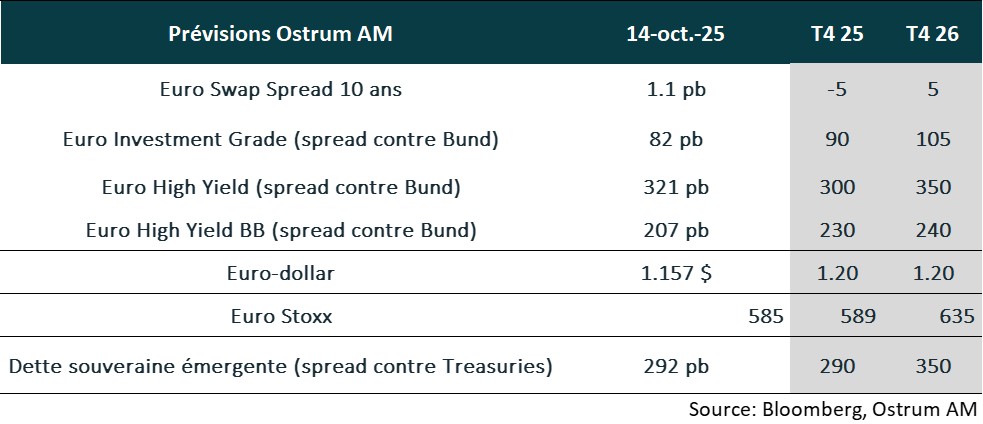The image size is (983, 424).
Task: Click the Source: Bloomberg, Ostrum AM text
Action: (832, 409)
